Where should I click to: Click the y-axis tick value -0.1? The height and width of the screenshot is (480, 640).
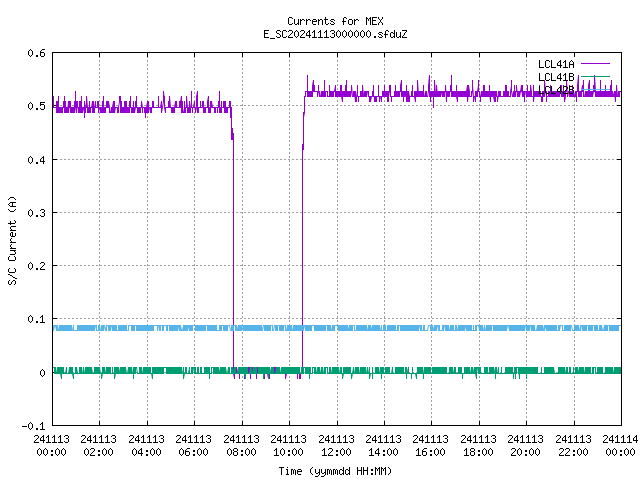point(33,426)
